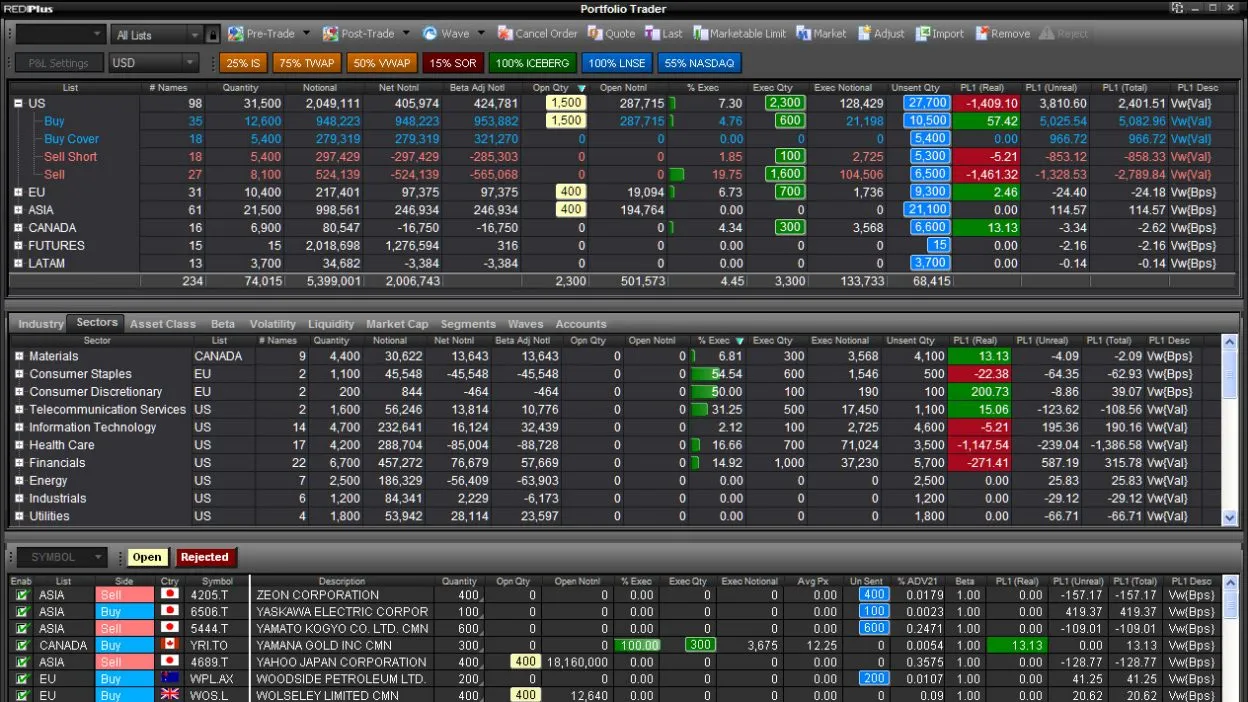Click the 15% SOR red swatch button
The height and width of the screenshot is (702, 1248).
453,63
